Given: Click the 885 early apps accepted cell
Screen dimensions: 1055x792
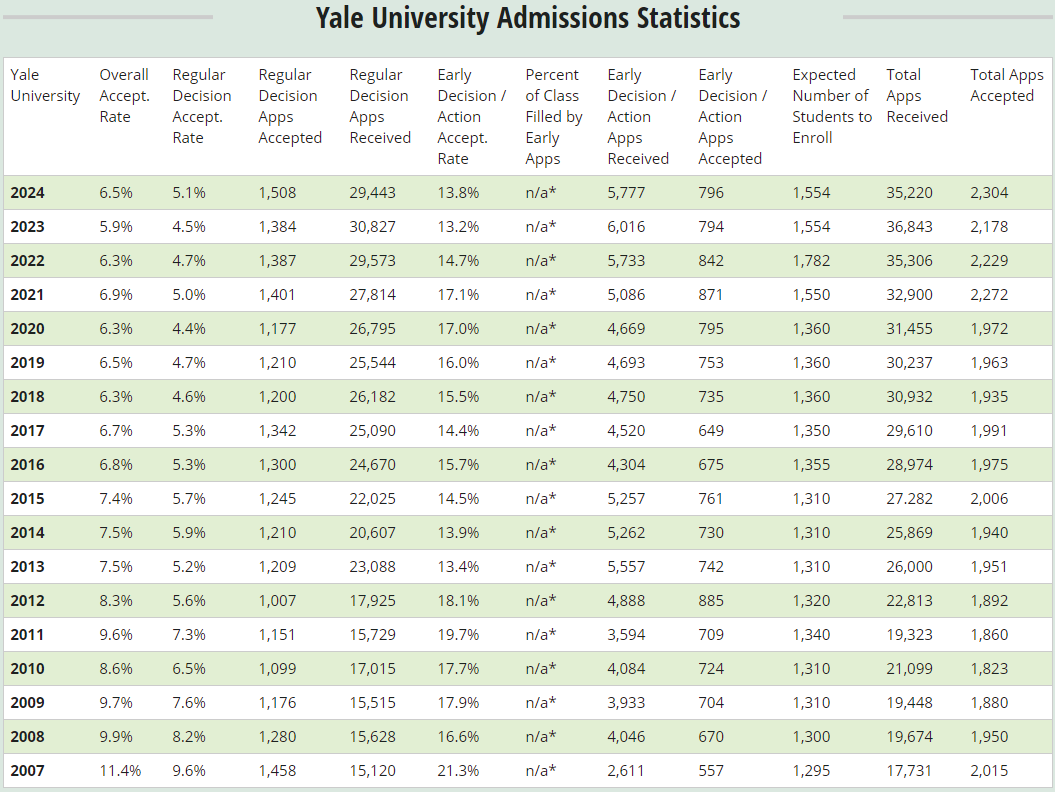Looking at the screenshot, I should pyautogui.click(x=711, y=601).
